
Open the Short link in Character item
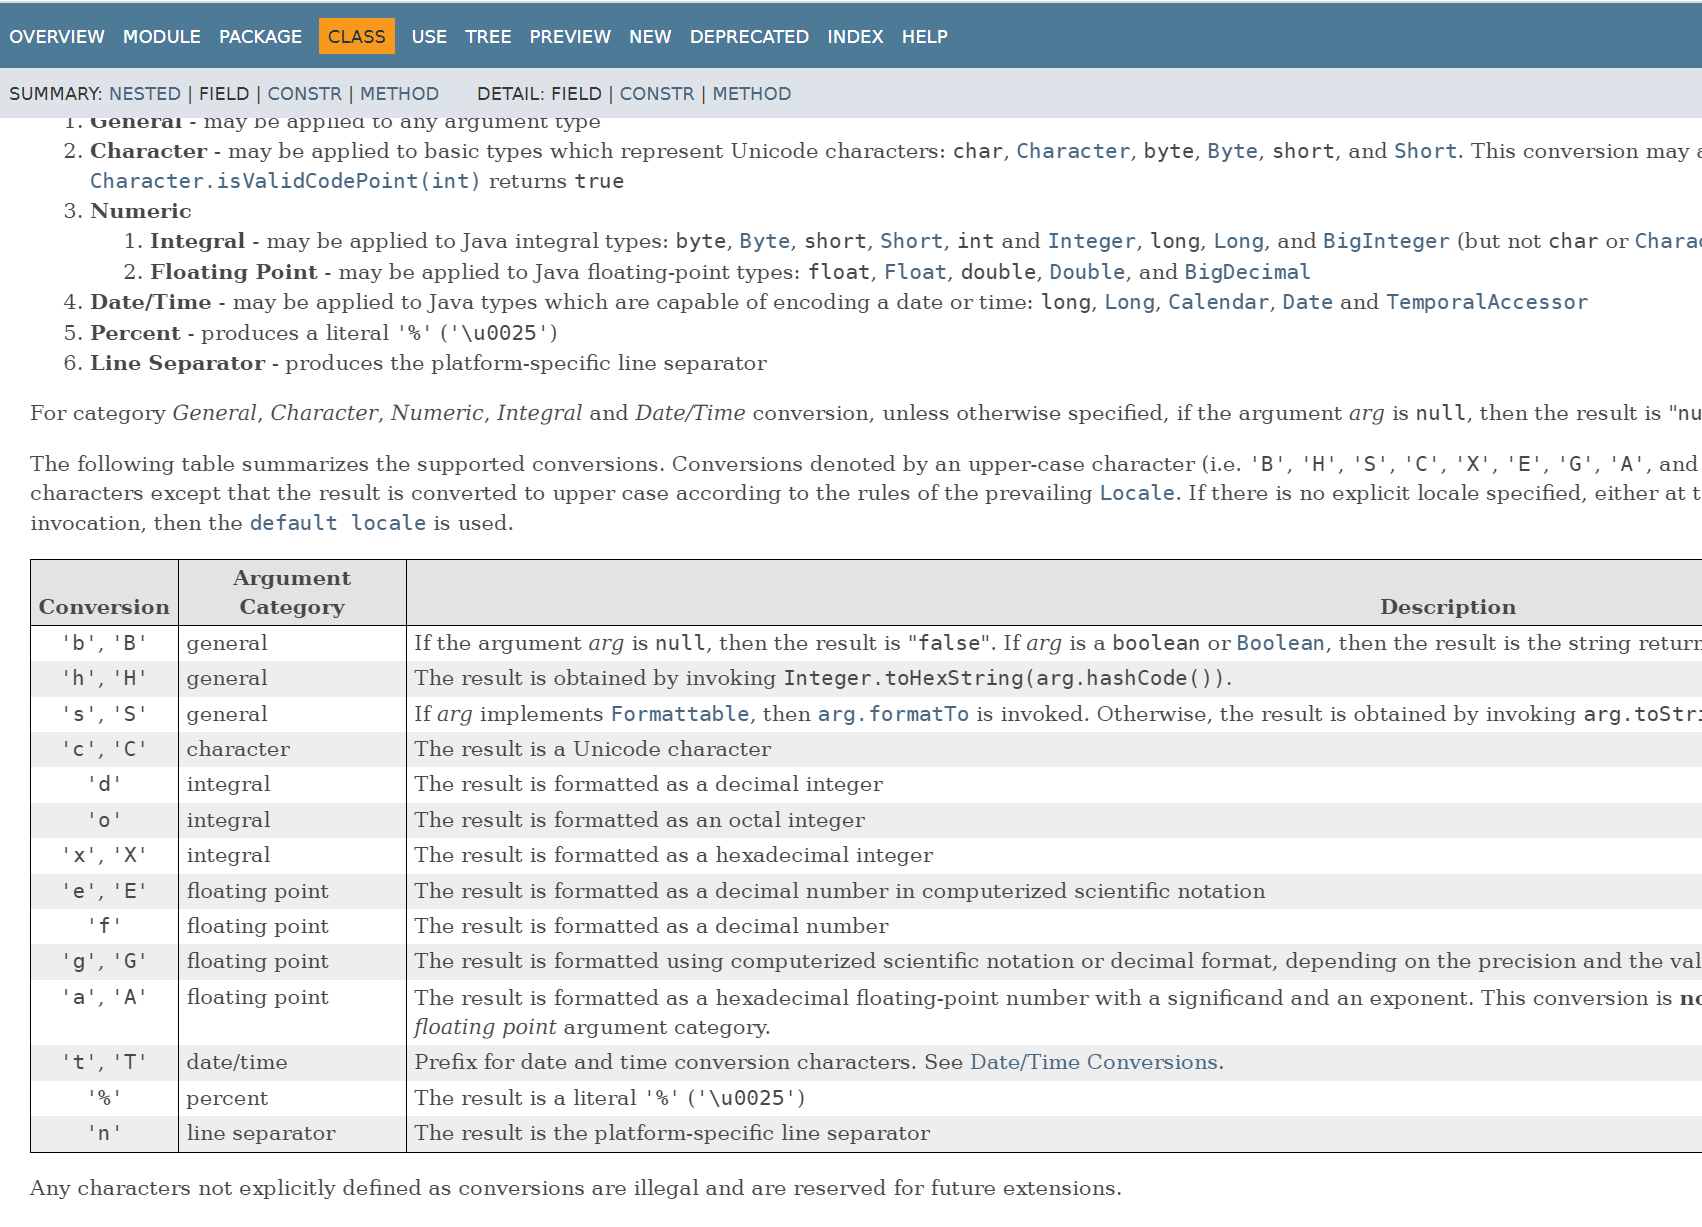(1426, 151)
